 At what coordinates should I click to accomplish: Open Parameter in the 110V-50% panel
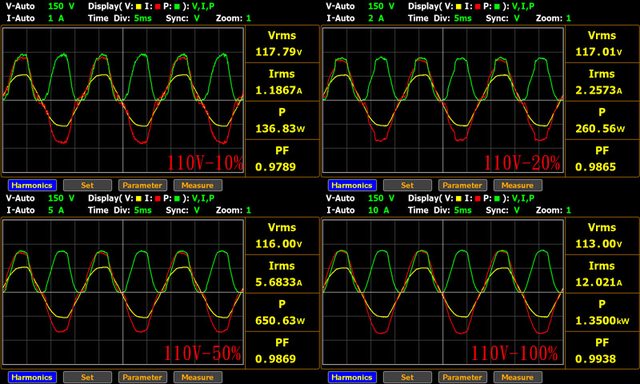pyautogui.click(x=142, y=377)
